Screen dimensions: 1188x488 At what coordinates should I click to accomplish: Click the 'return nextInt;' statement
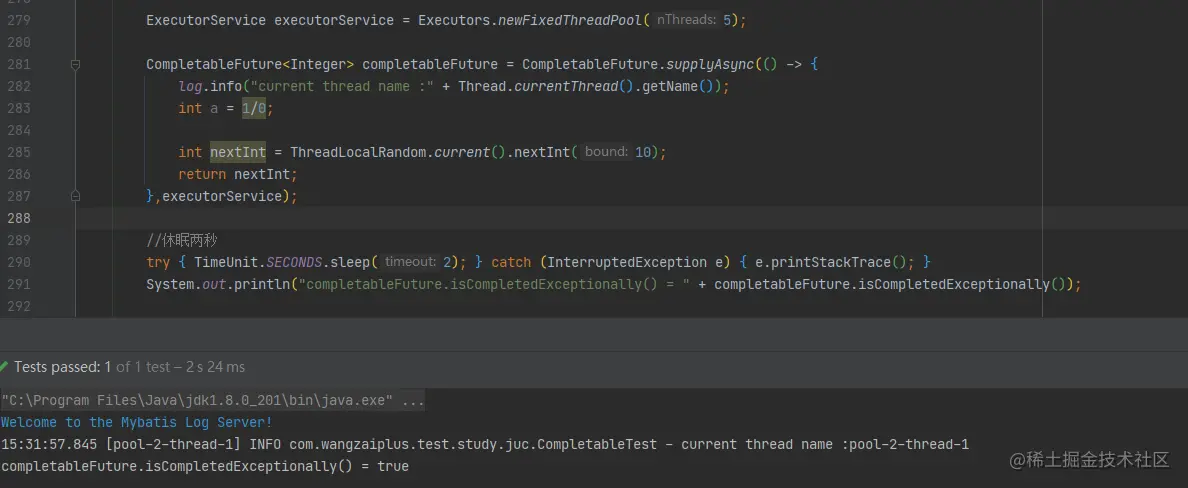[x=238, y=174]
